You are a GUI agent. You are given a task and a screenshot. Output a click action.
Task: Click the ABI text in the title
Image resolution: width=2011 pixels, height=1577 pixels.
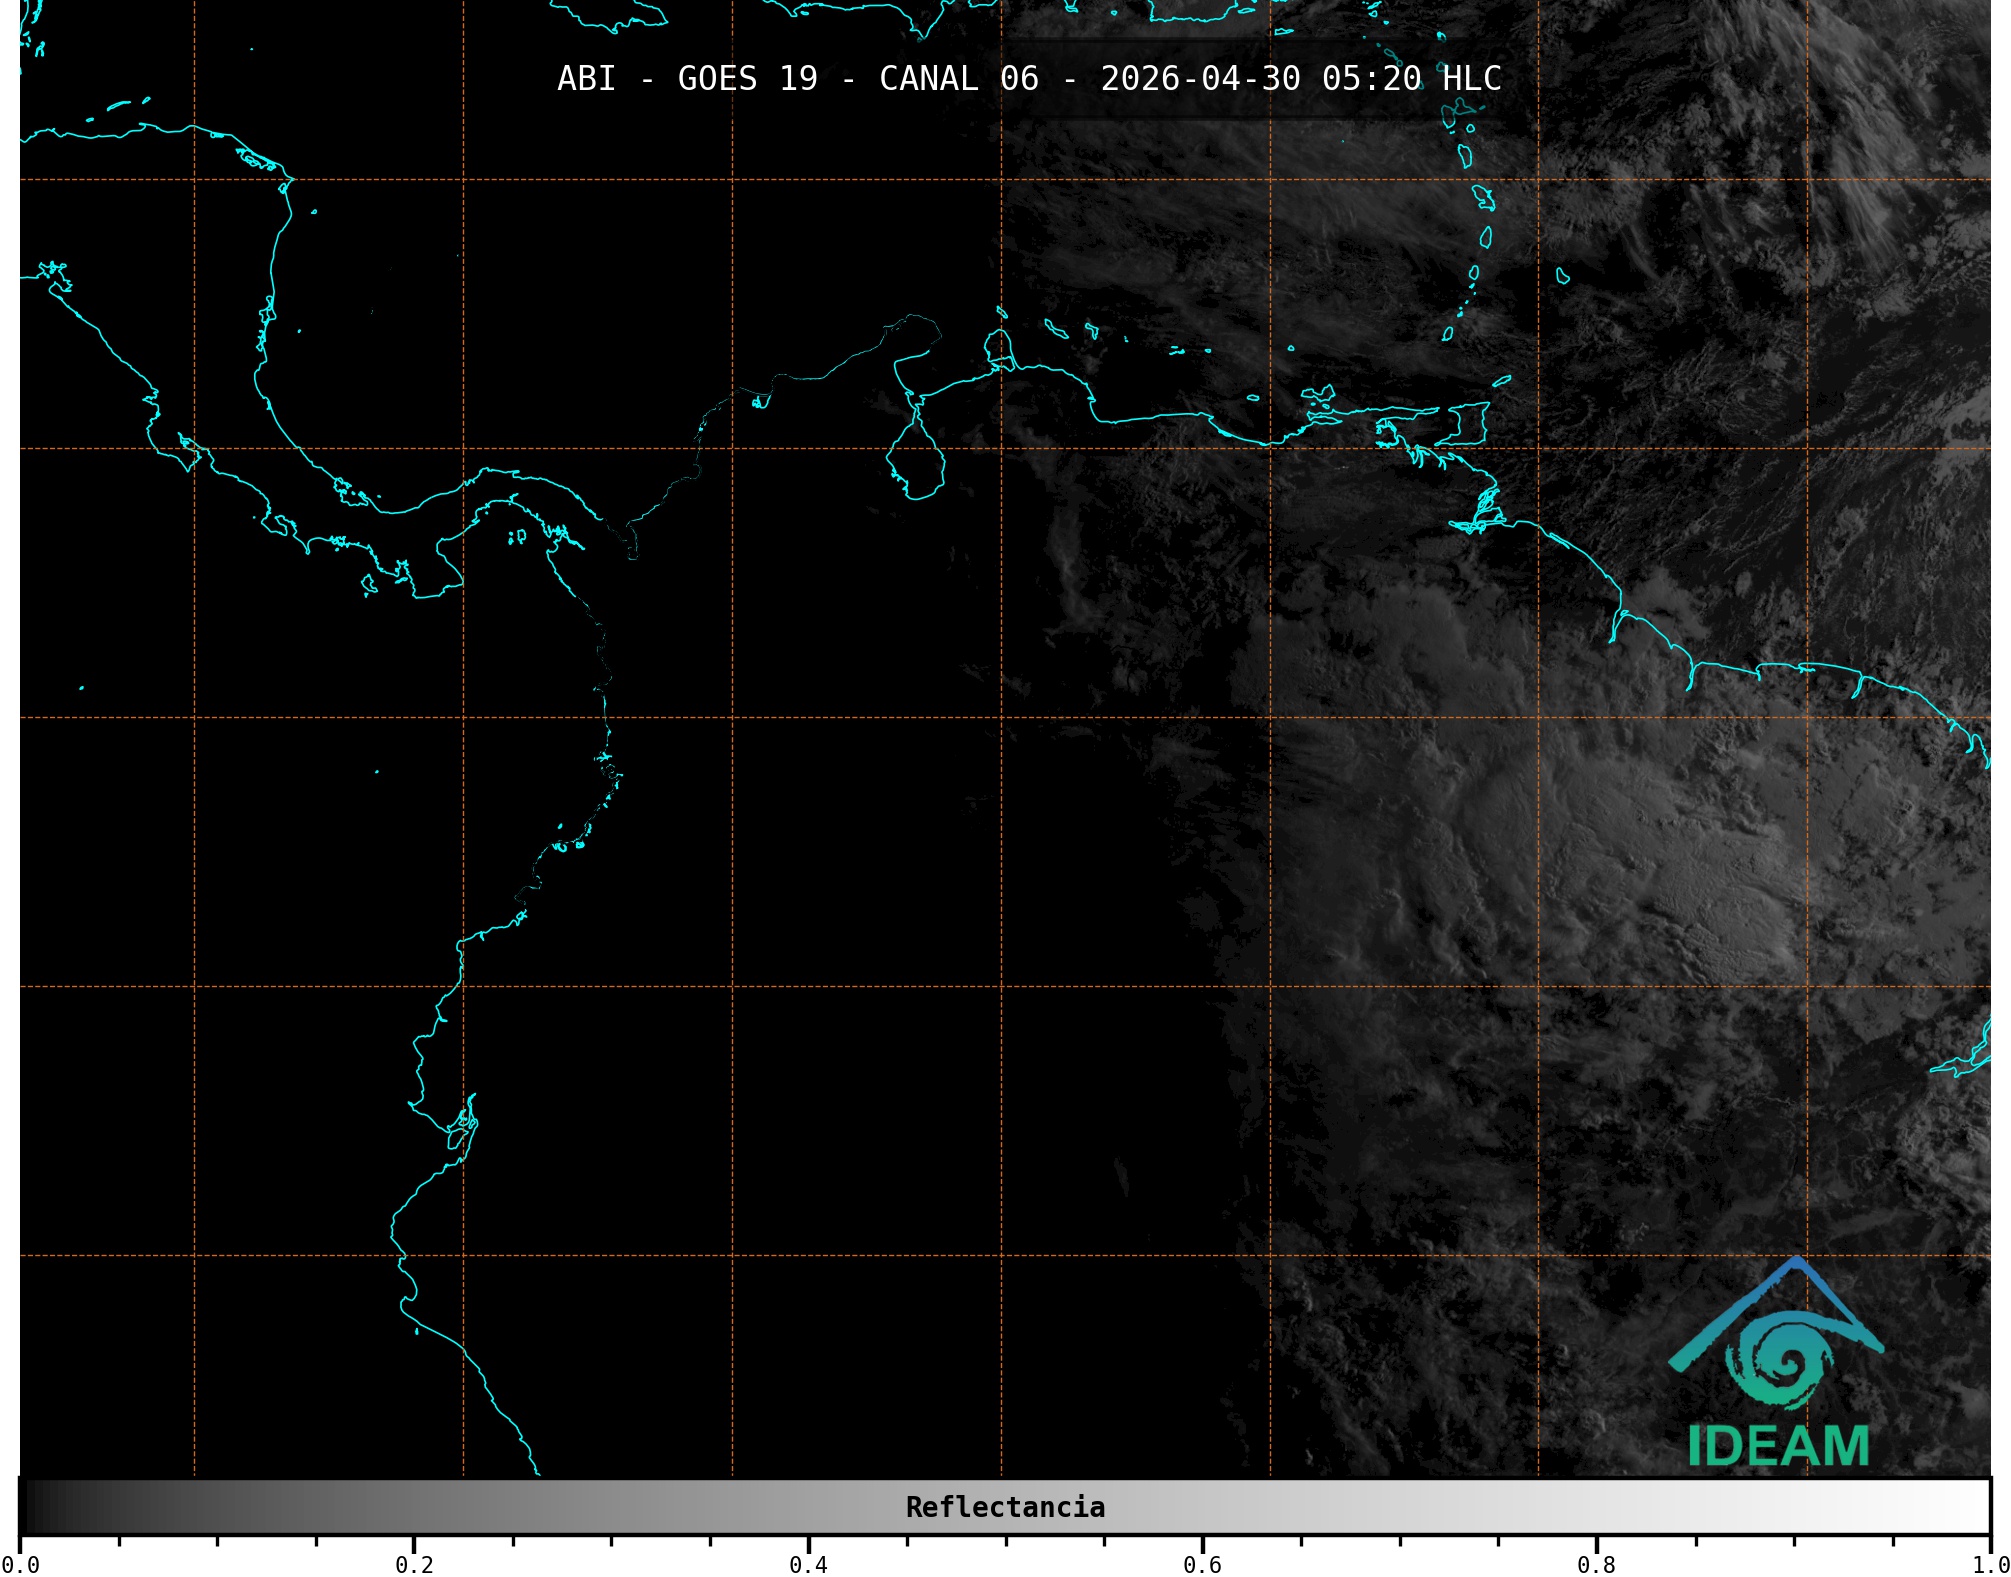click(586, 79)
